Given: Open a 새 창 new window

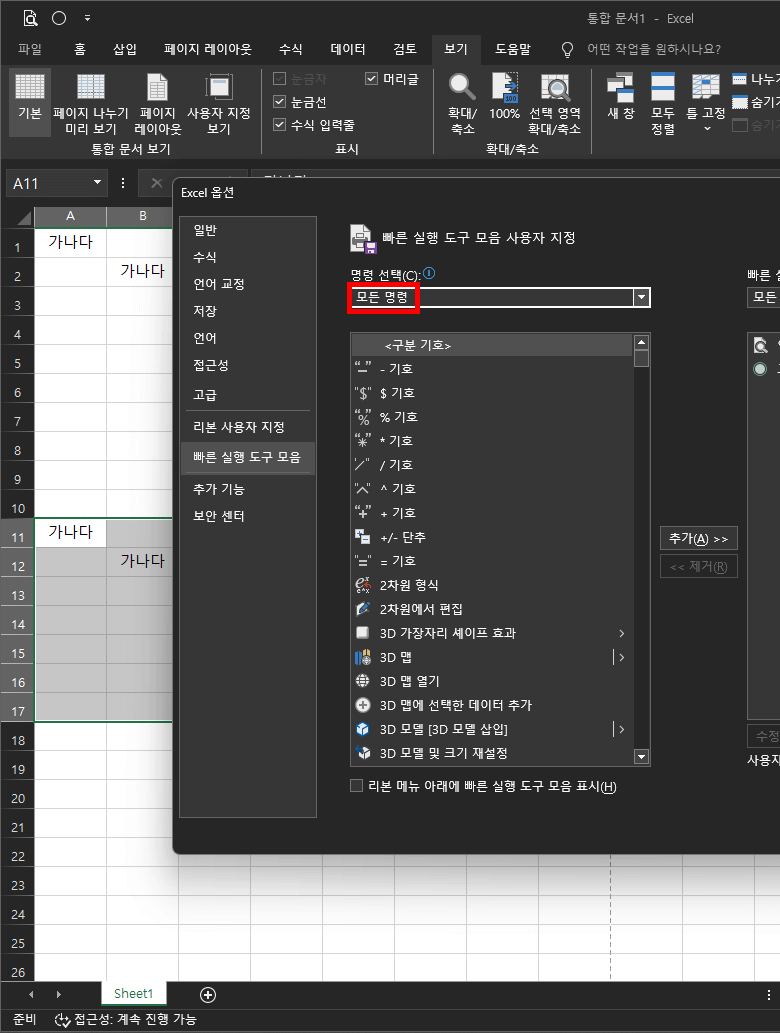Looking at the screenshot, I should 620,88.
